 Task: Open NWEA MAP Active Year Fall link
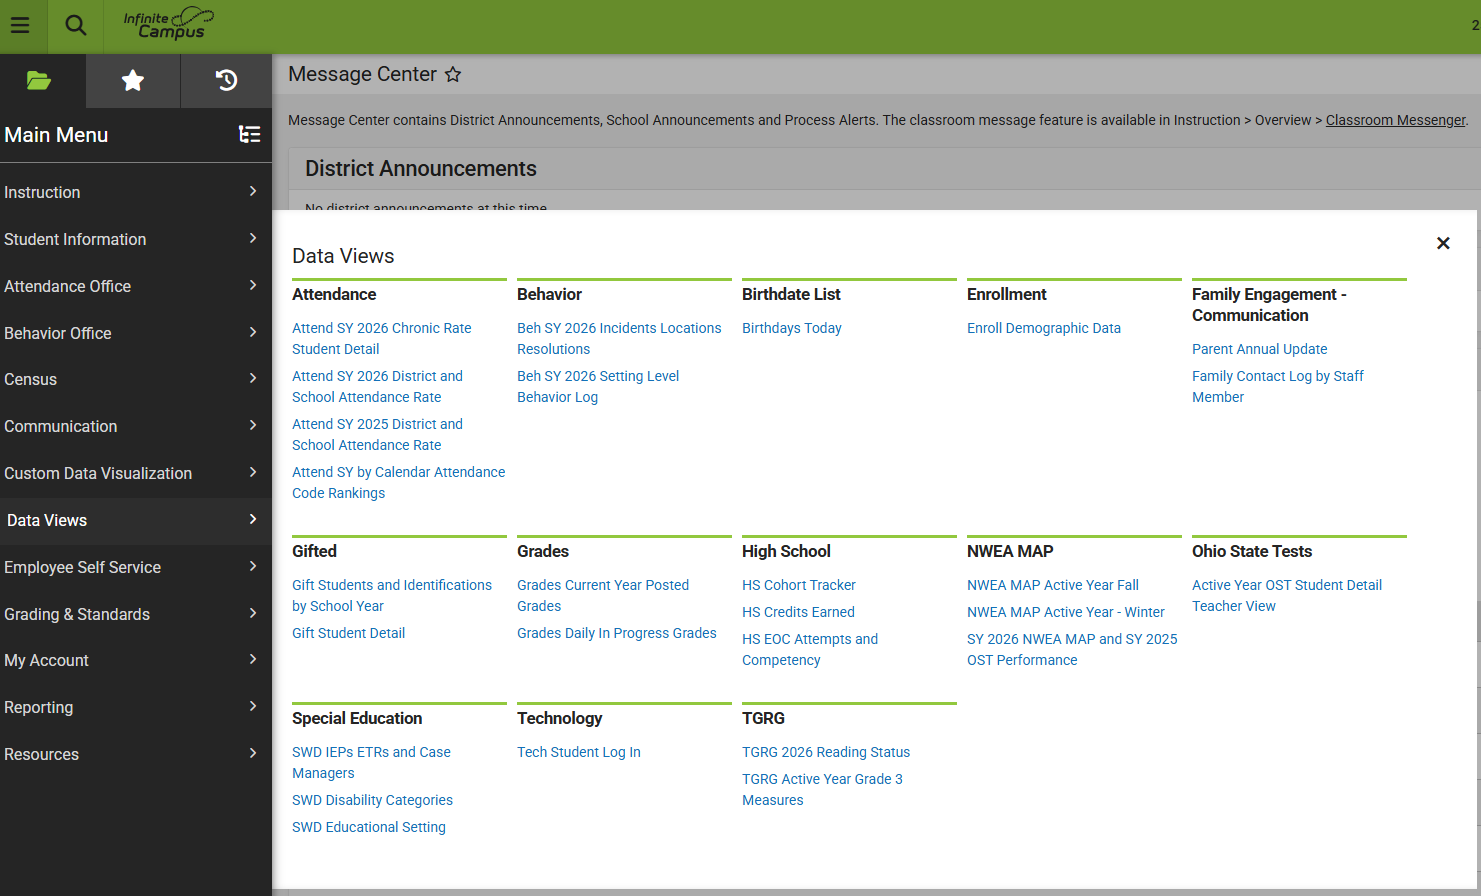(1053, 585)
